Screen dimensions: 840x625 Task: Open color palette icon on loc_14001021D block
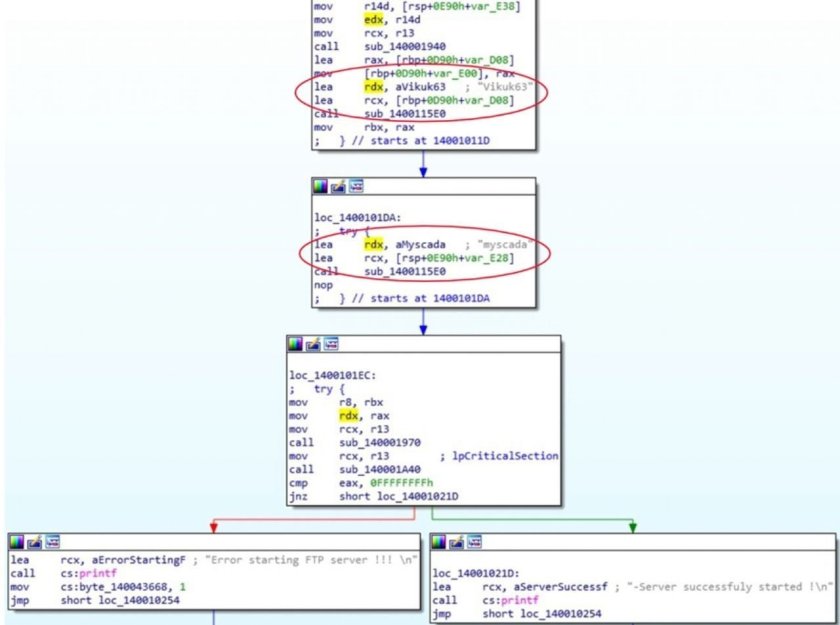(x=439, y=542)
